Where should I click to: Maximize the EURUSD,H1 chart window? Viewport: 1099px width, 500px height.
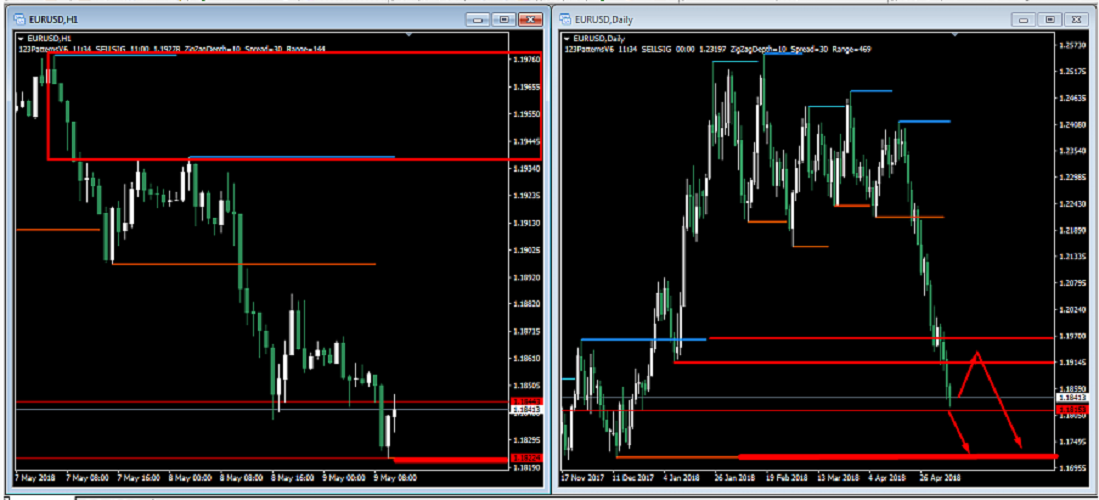pyautogui.click(x=503, y=19)
